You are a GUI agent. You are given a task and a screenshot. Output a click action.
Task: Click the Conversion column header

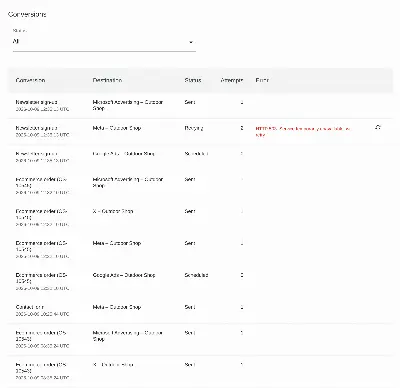(30, 80)
